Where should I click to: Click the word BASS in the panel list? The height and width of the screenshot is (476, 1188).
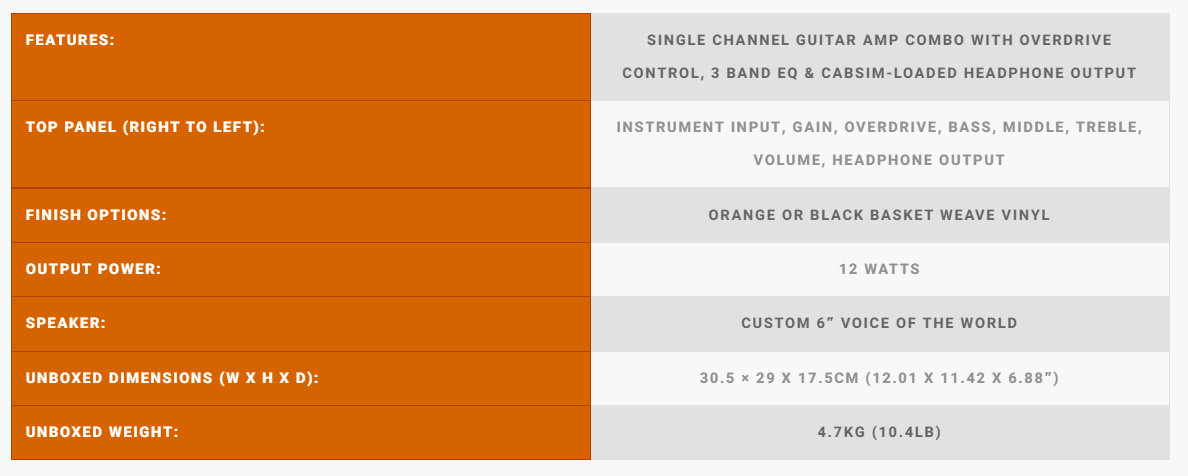970,127
